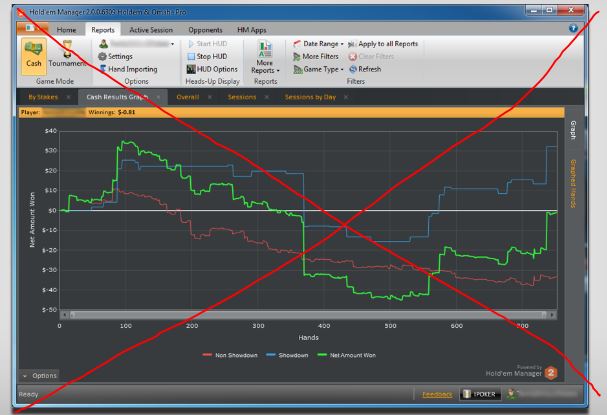Toggle Net Amount Won legend series
The image size is (607, 415).
[x=346, y=355]
